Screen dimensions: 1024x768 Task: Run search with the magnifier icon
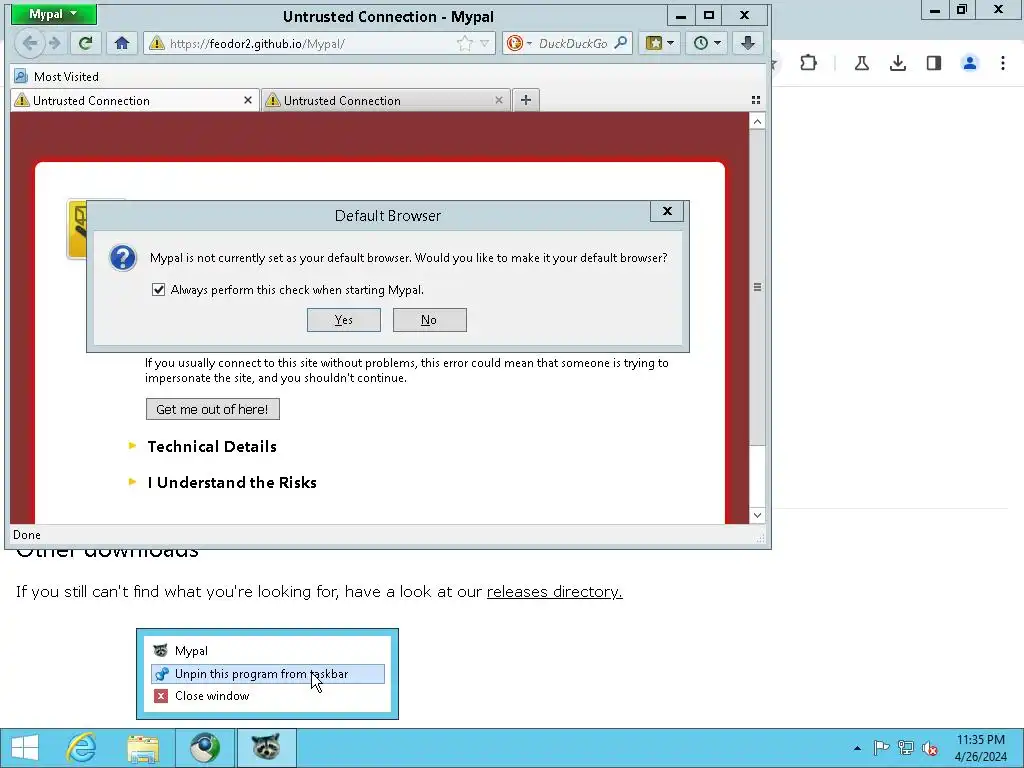tap(621, 43)
